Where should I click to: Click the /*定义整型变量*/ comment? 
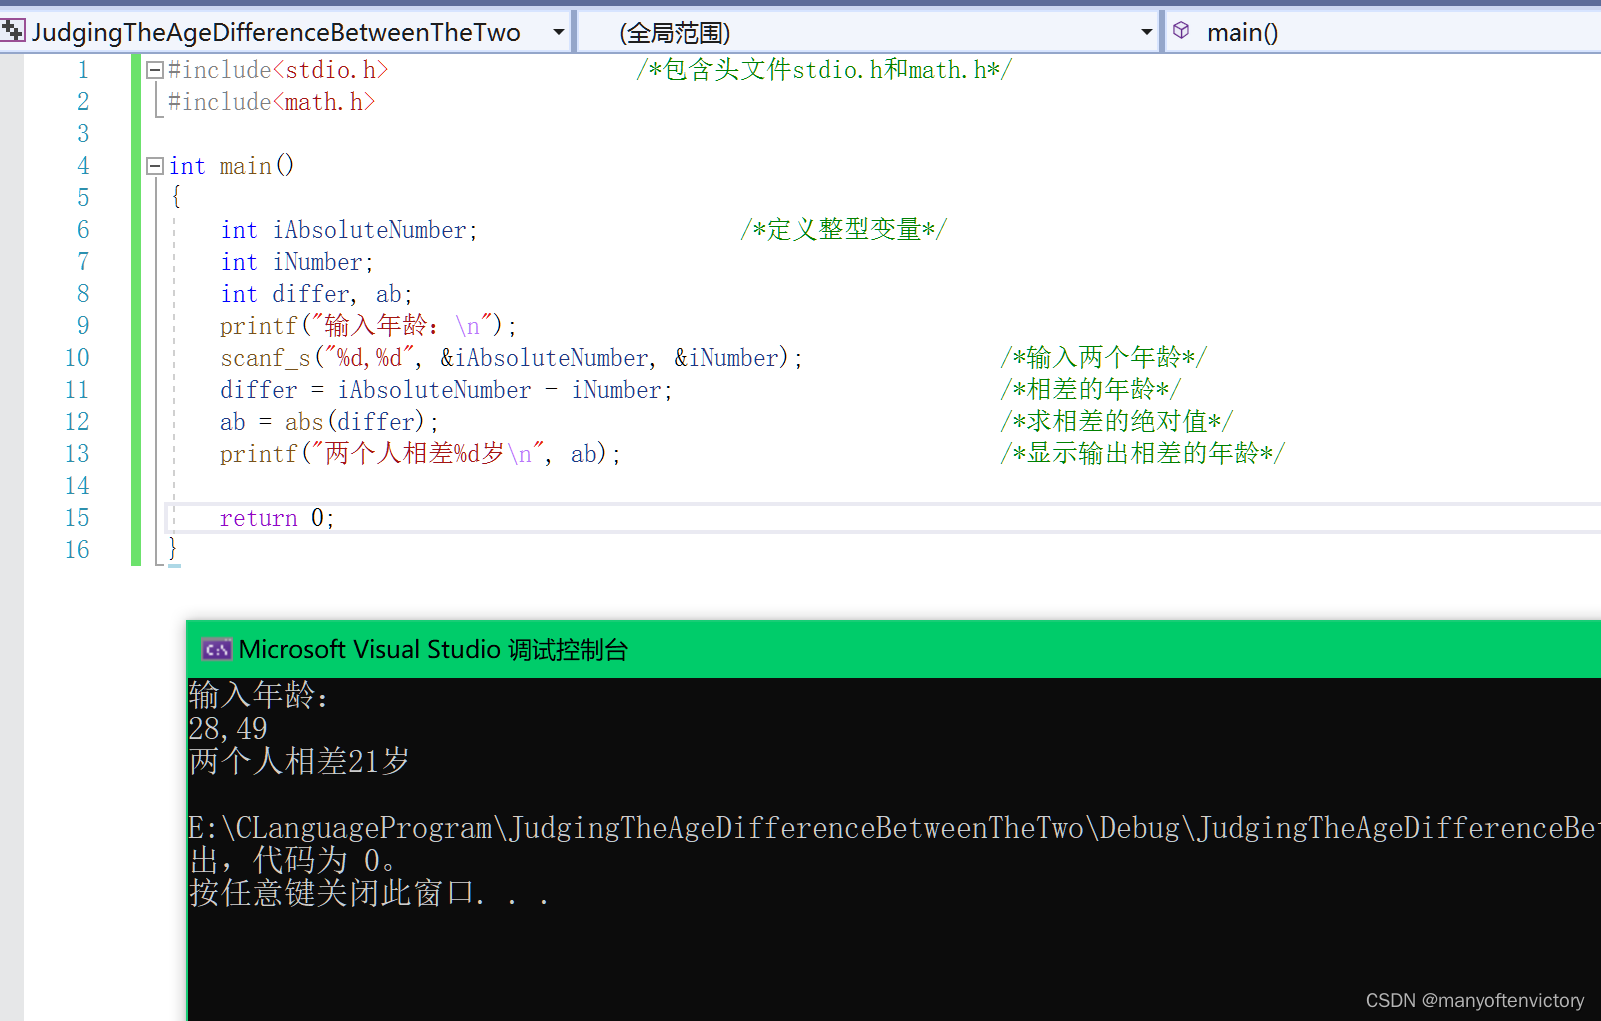pos(843,230)
